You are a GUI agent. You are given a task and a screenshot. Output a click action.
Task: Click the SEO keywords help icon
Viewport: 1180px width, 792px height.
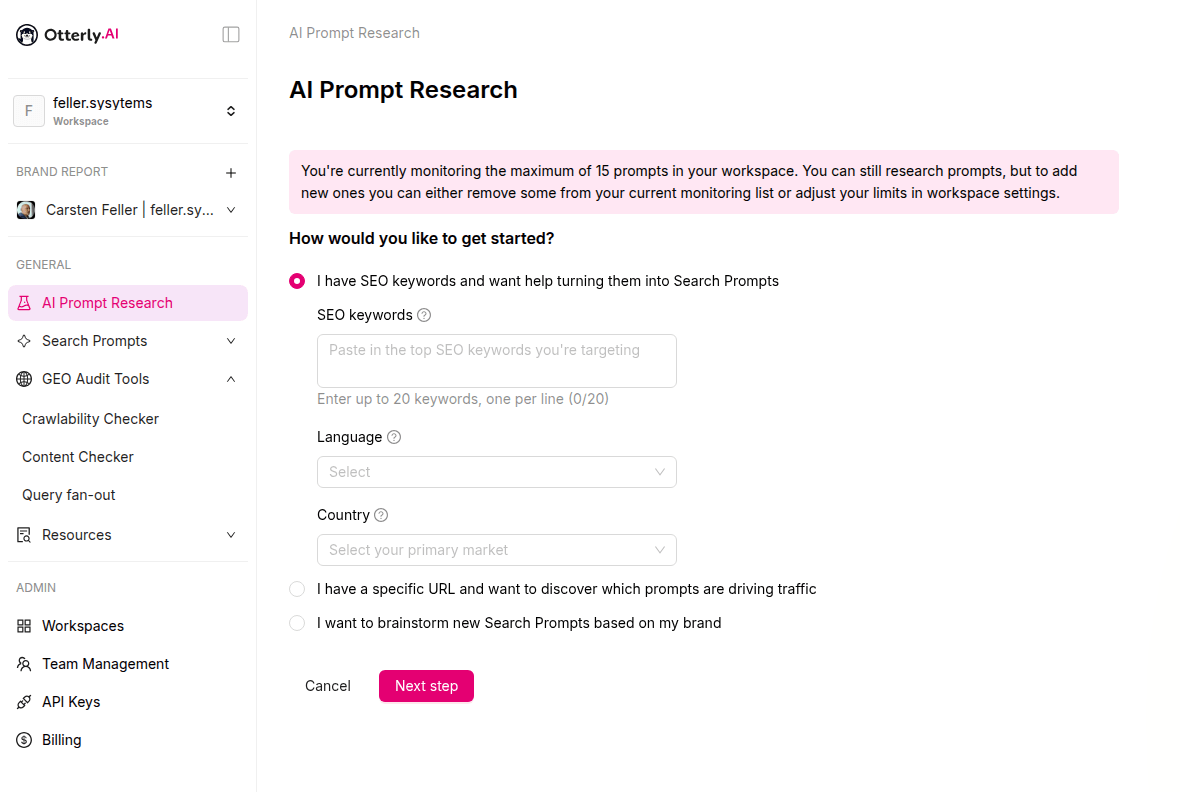coord(424,315)
